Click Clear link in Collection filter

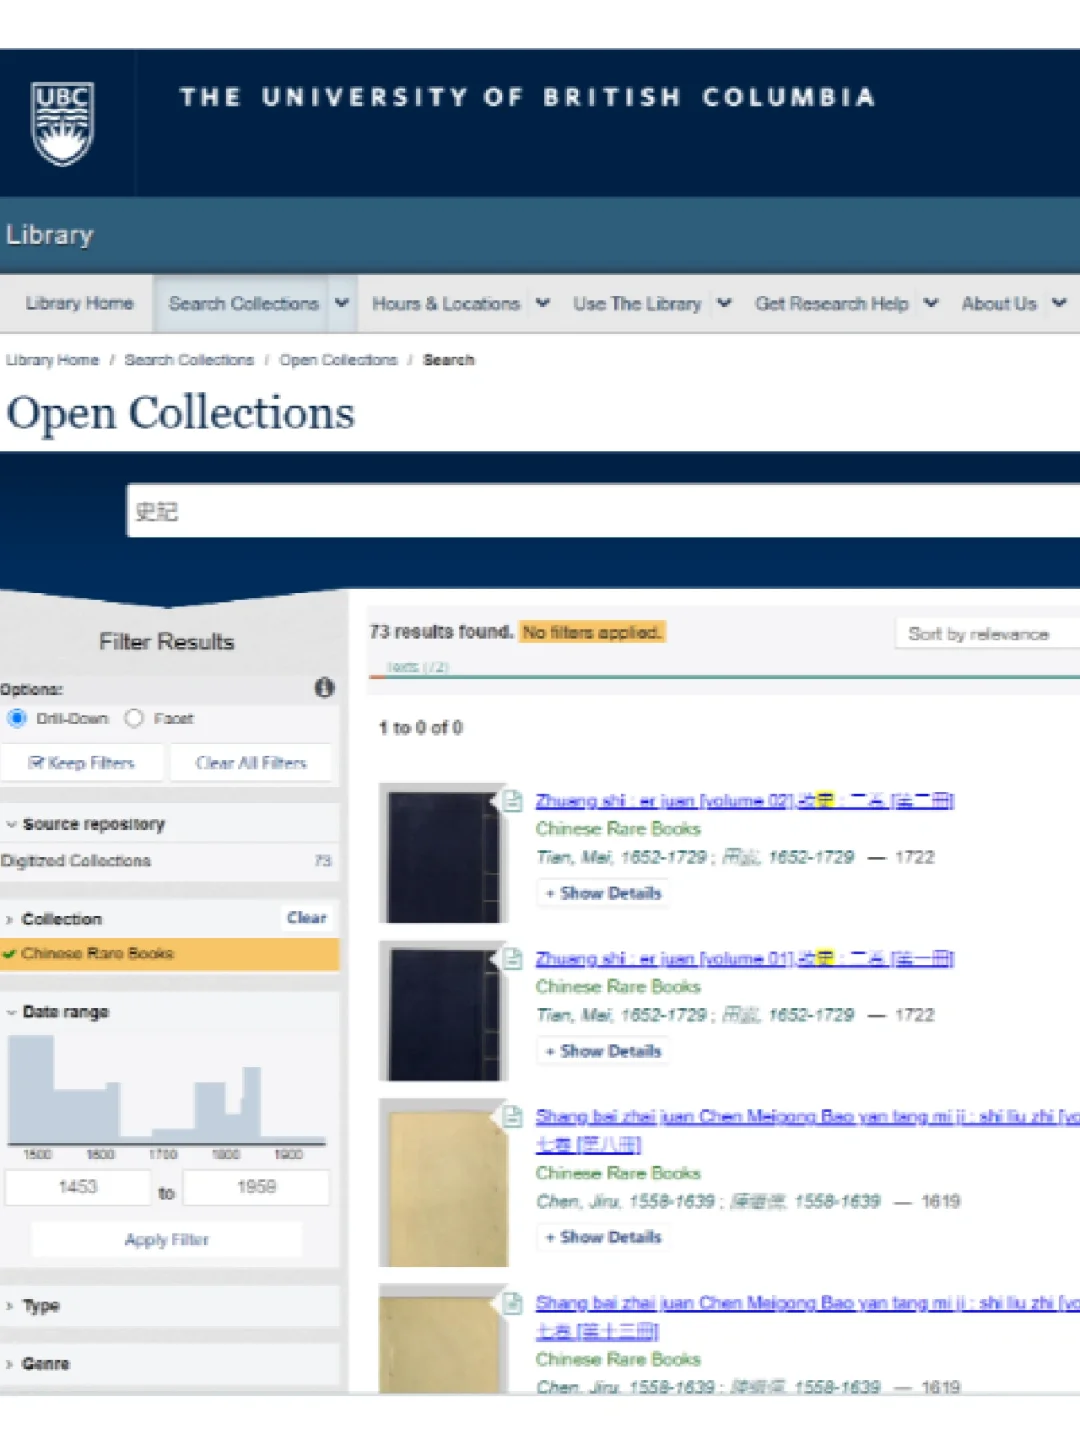point(307,918)
